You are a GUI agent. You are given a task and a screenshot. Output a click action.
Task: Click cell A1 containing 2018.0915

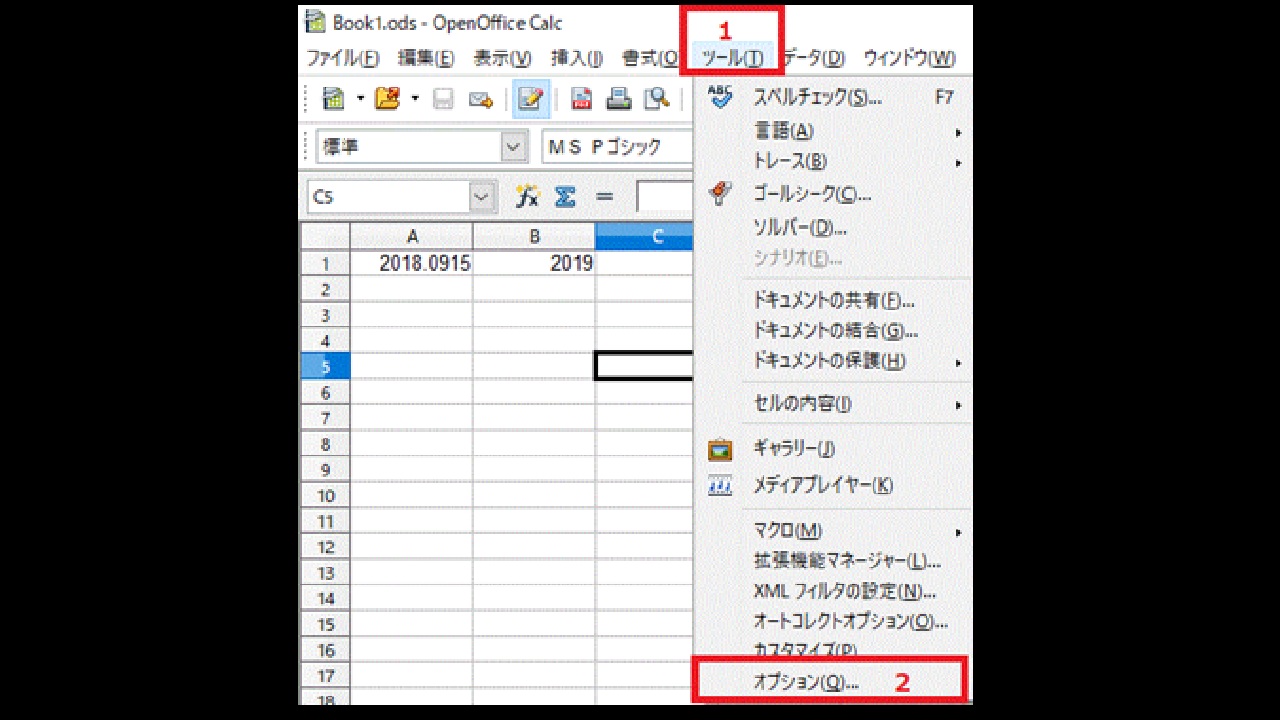pyautogui.click(x=411, y=264)
